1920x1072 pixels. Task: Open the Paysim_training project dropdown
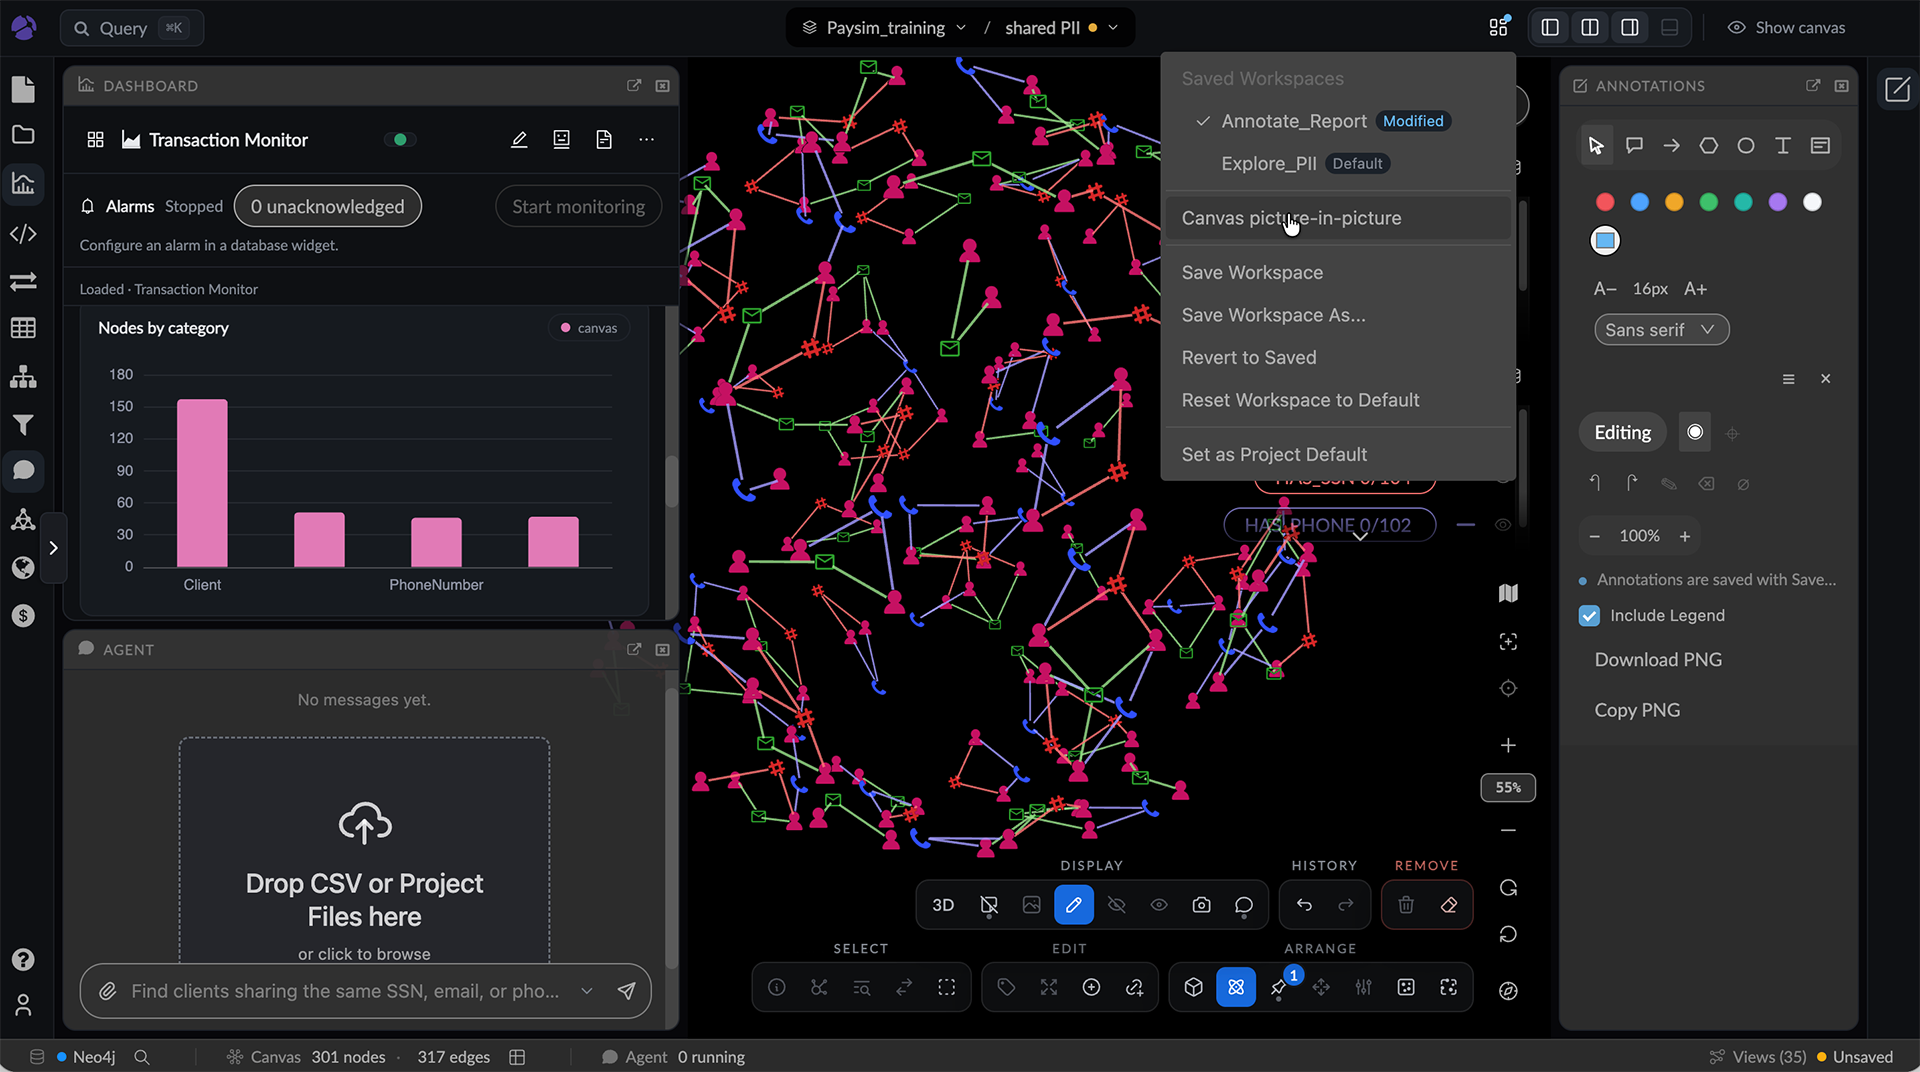885,28
